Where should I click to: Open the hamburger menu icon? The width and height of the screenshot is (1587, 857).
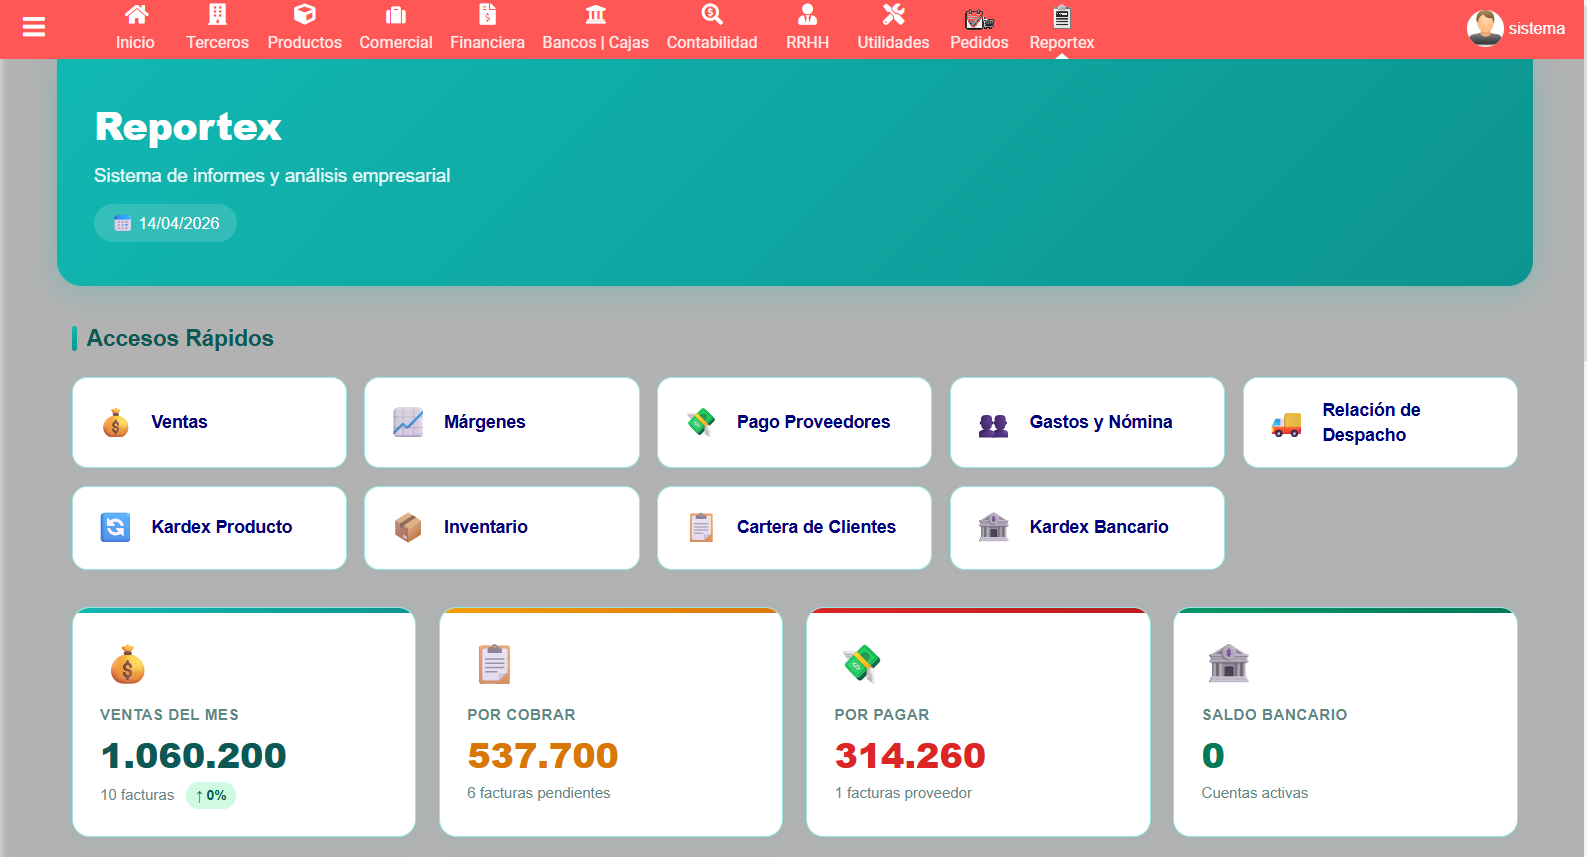tap(34, 27)
